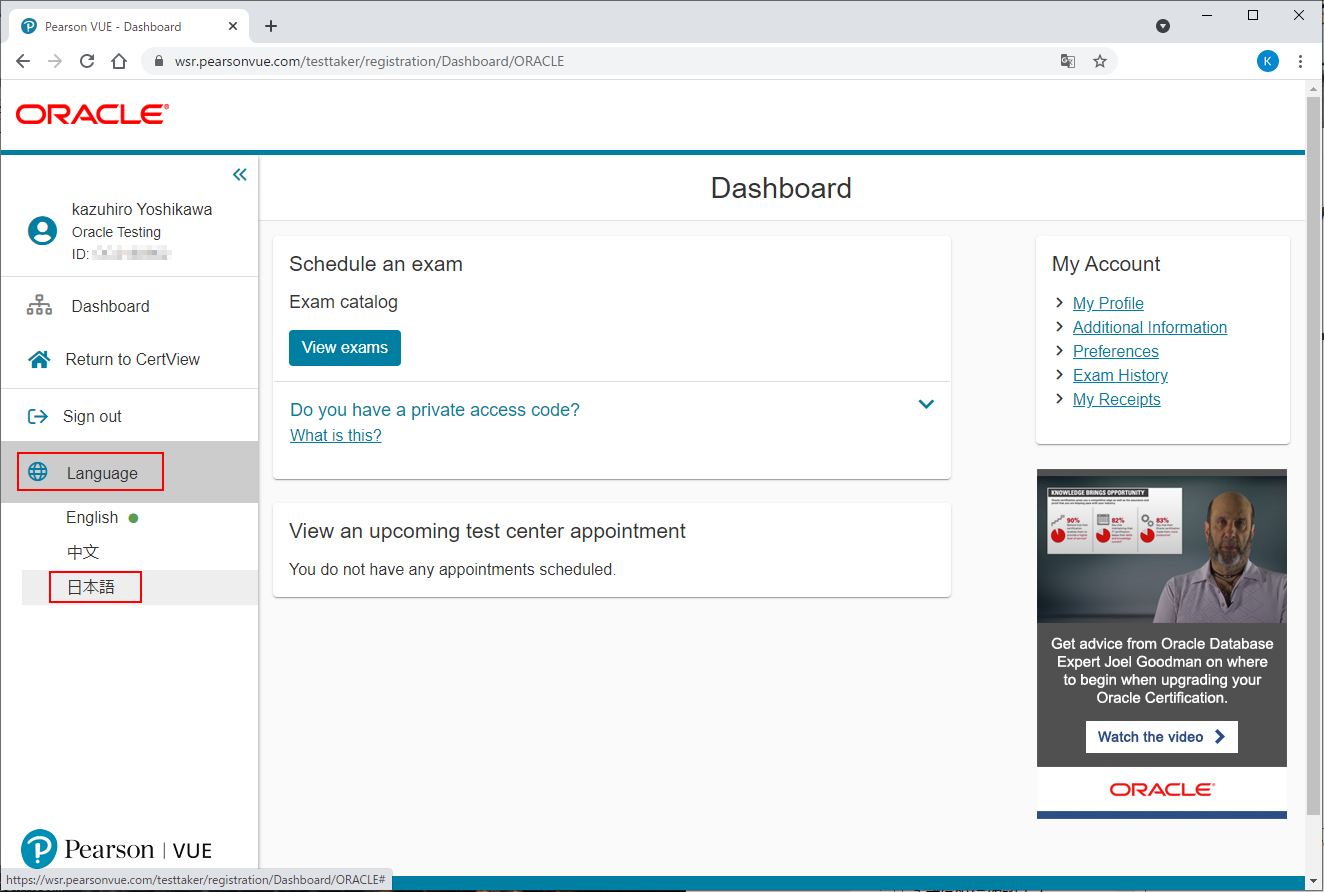Click Watch the video in Oracle ad

click(1161, 737)
